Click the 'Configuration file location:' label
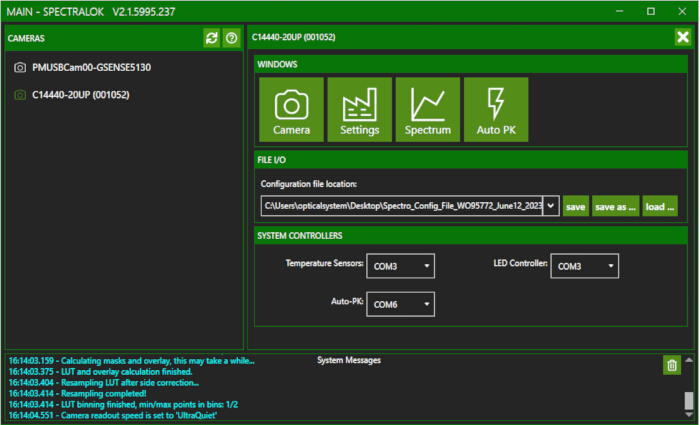This screenshot has height=425, width=700. [x=308, y=184]
